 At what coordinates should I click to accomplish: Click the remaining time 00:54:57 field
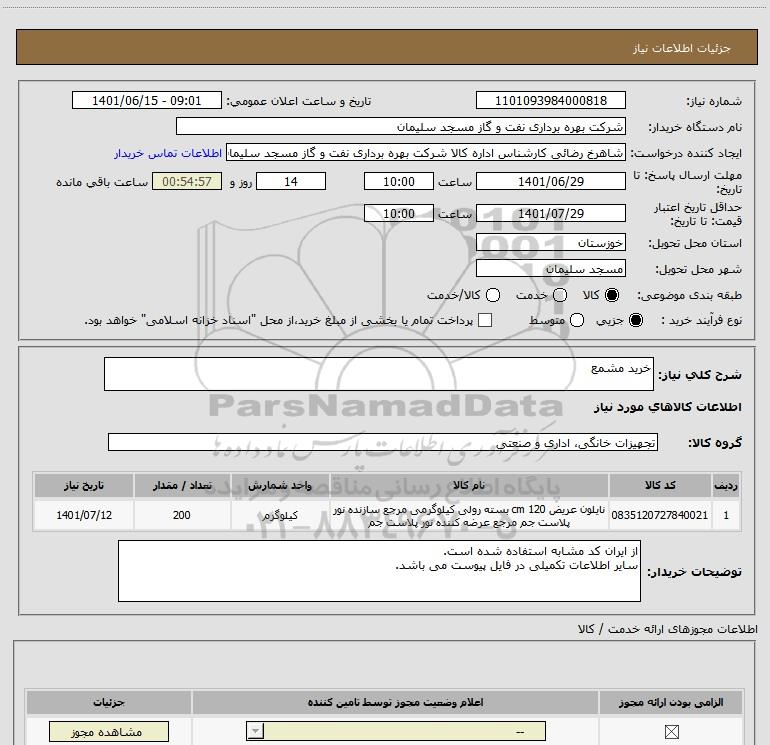click(187, 182)
